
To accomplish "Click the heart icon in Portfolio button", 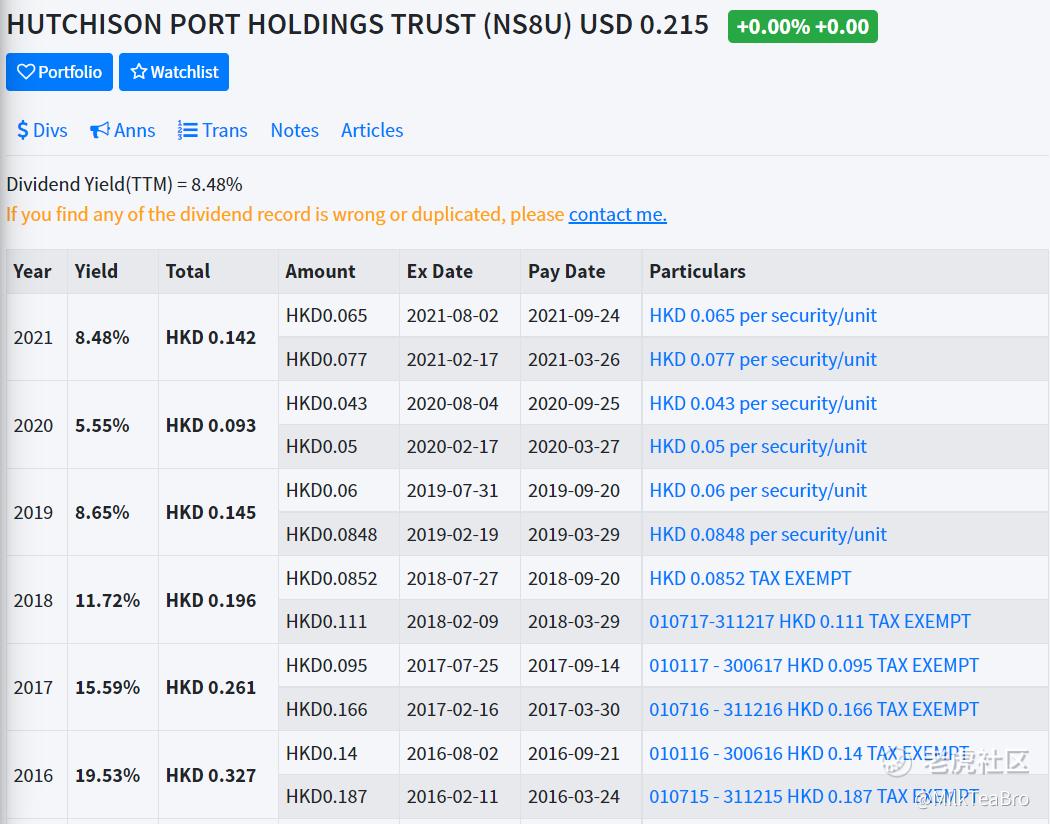I will 25,72.
